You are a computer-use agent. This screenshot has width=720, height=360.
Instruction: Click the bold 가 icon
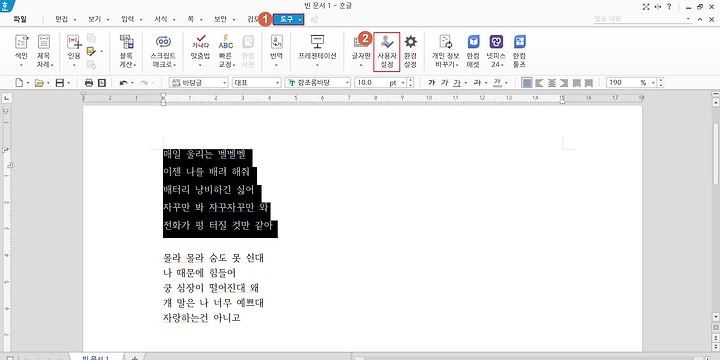coord(431,83)
